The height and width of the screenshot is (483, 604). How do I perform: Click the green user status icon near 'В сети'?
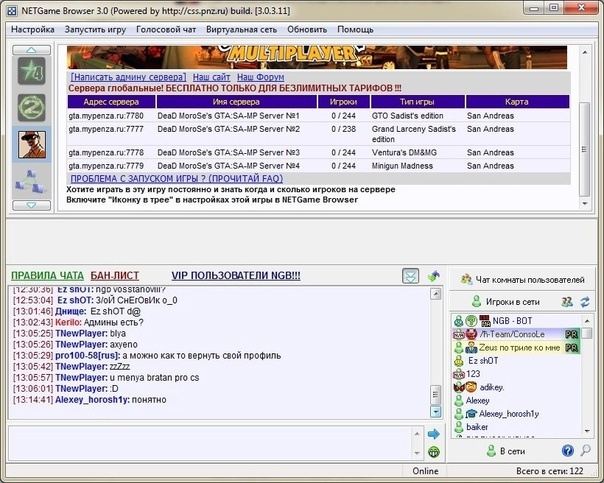tap(491, 451)
